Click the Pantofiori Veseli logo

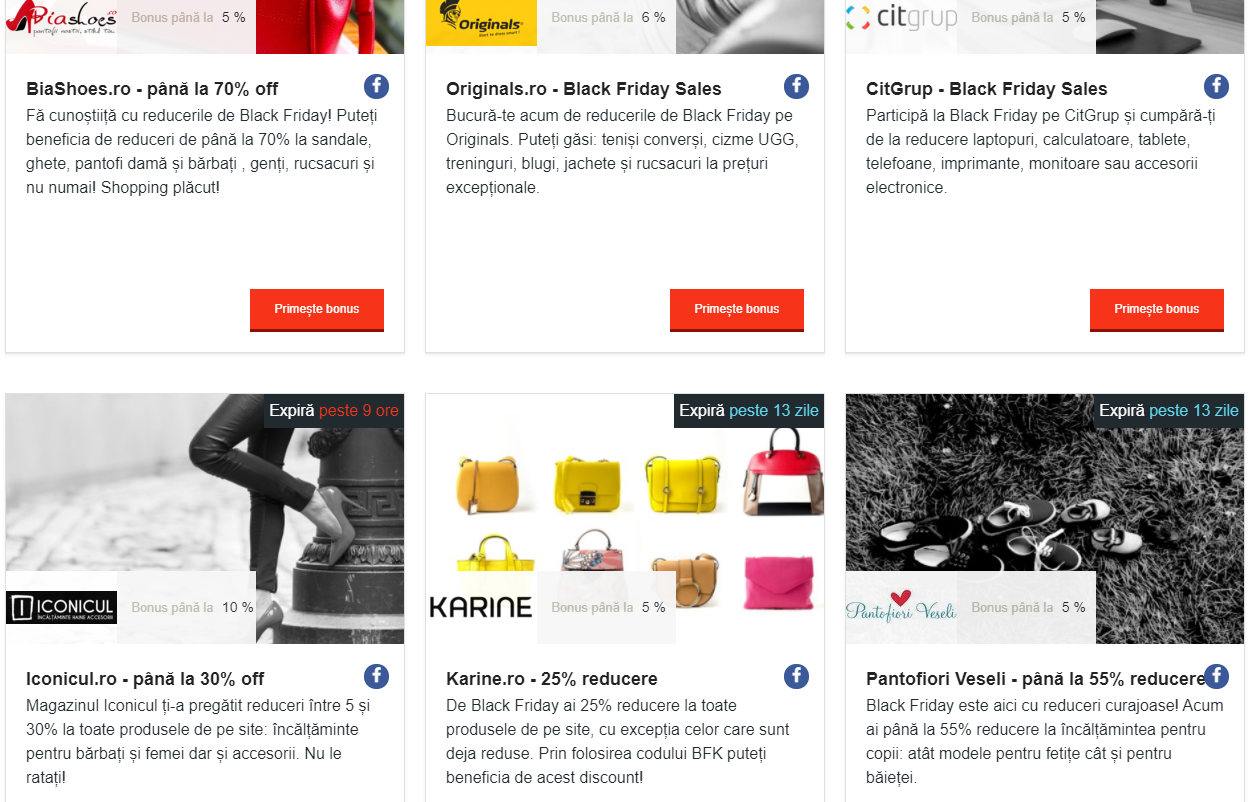tap(901, 606)
